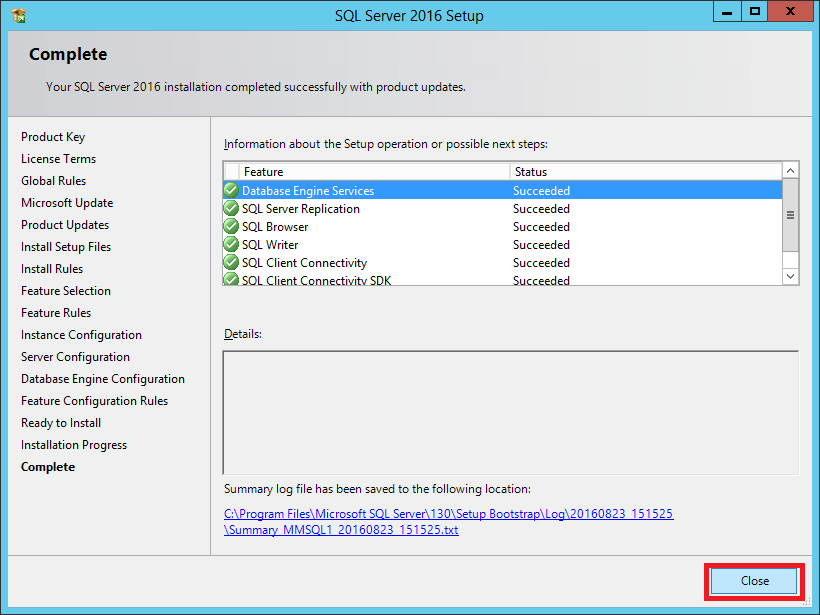The image size is (820, 615).
Task: Select the Feature Selection step in sidebar
Action: point(66,291)
